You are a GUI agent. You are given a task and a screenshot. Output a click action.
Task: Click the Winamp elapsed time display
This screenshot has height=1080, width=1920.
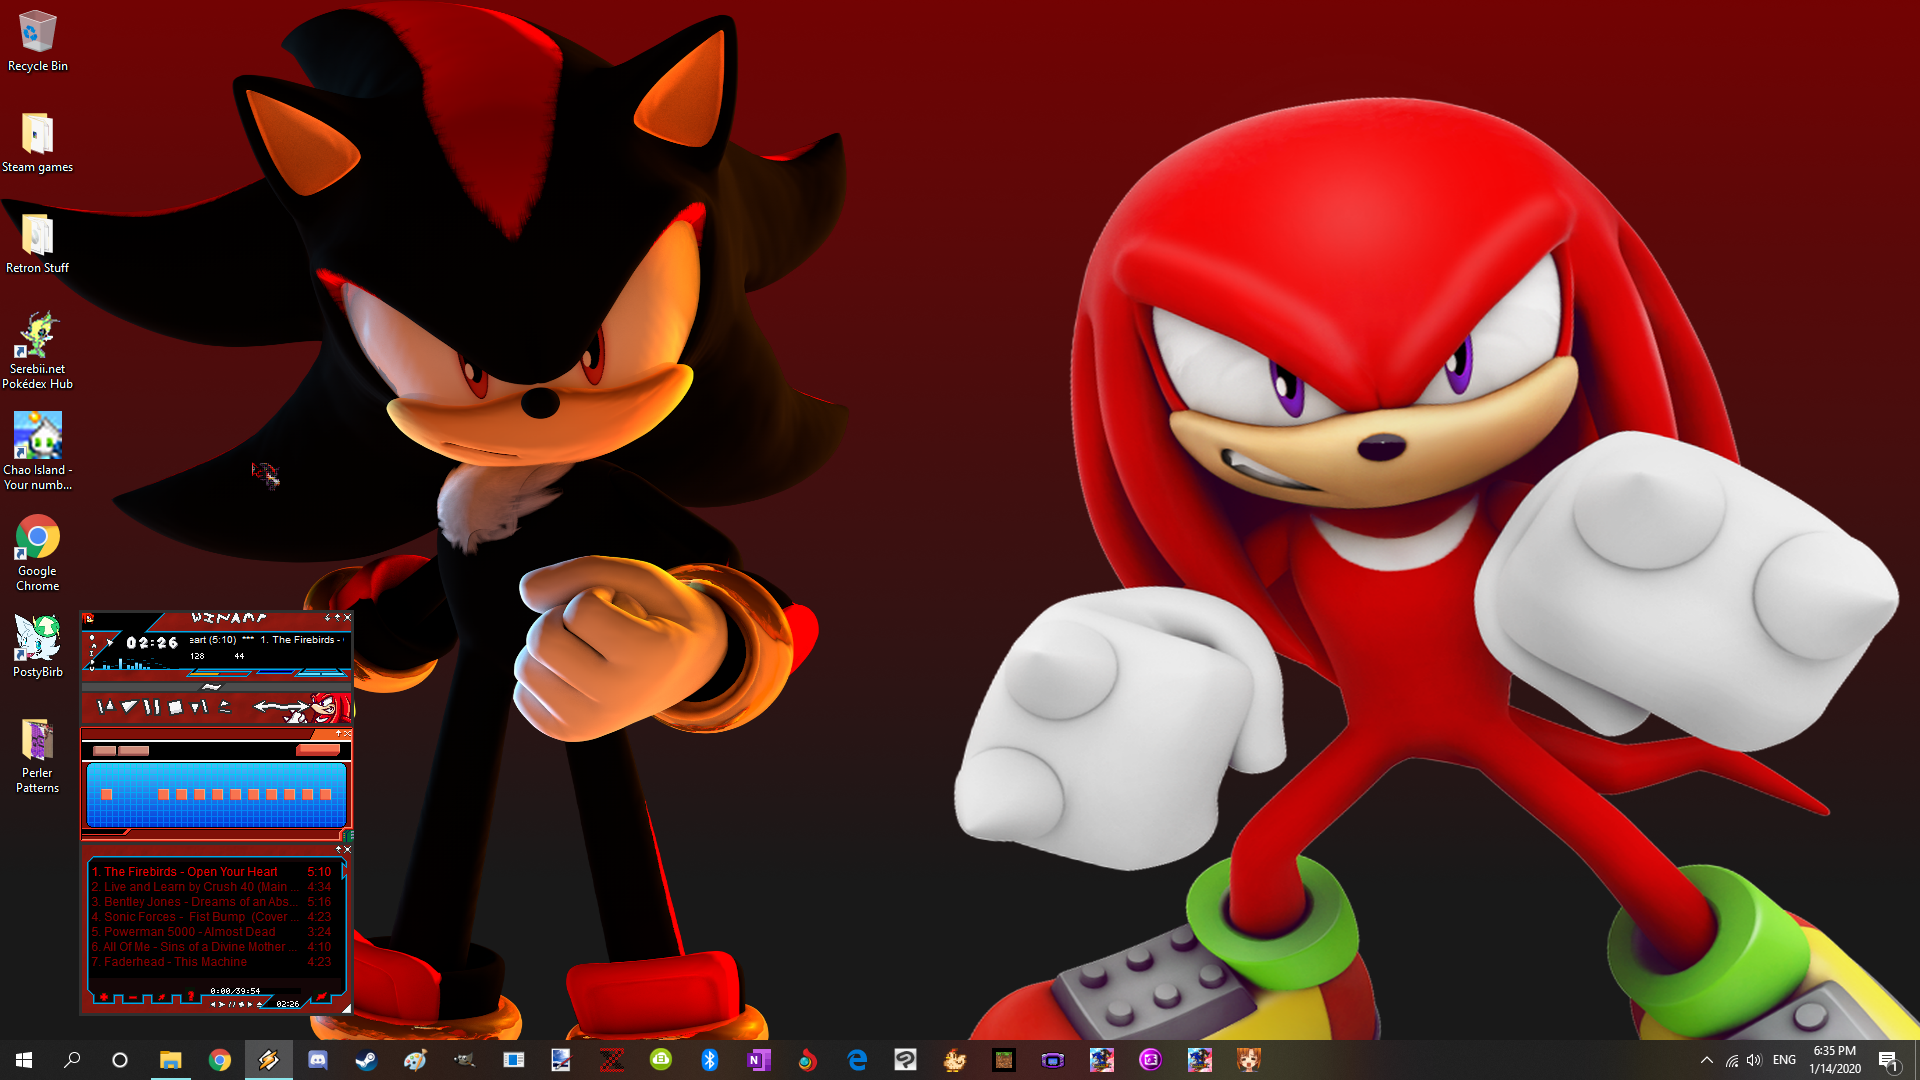click(152, 643)
